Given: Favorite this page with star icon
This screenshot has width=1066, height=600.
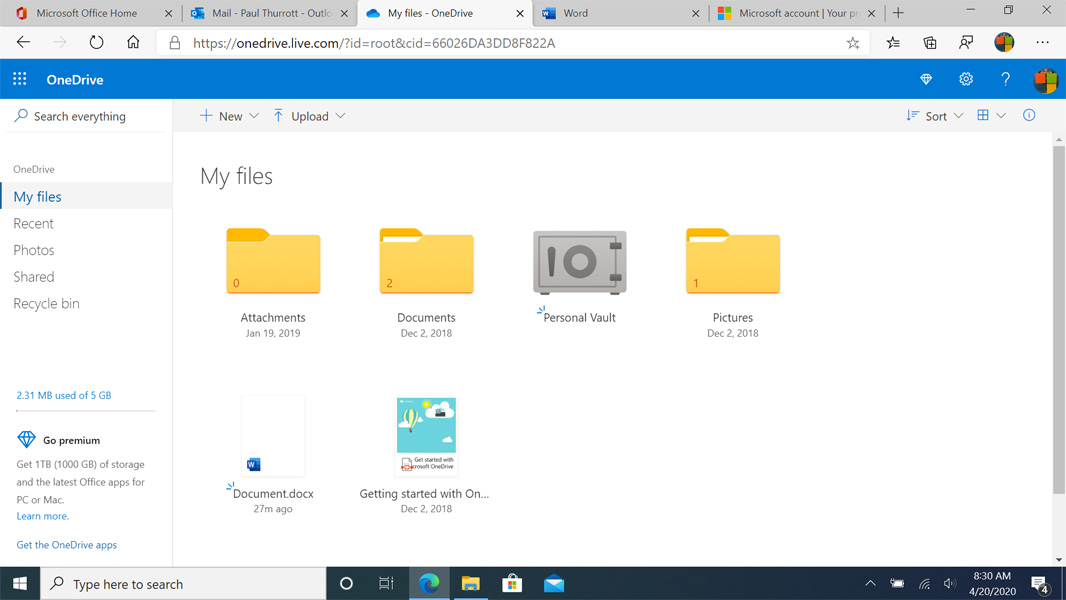Looking at the screenshot, I should click(853, 43).
